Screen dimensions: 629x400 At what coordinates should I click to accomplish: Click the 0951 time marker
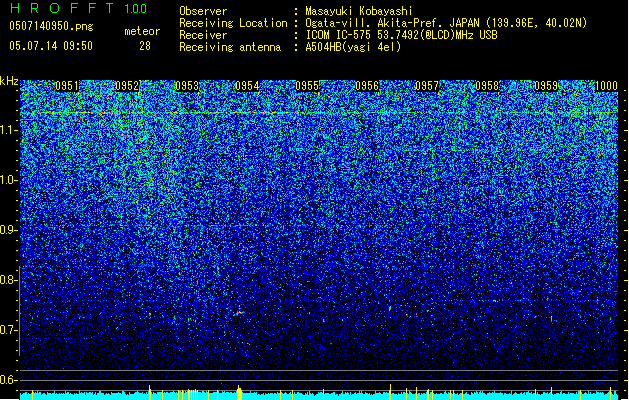click(67, 86)
